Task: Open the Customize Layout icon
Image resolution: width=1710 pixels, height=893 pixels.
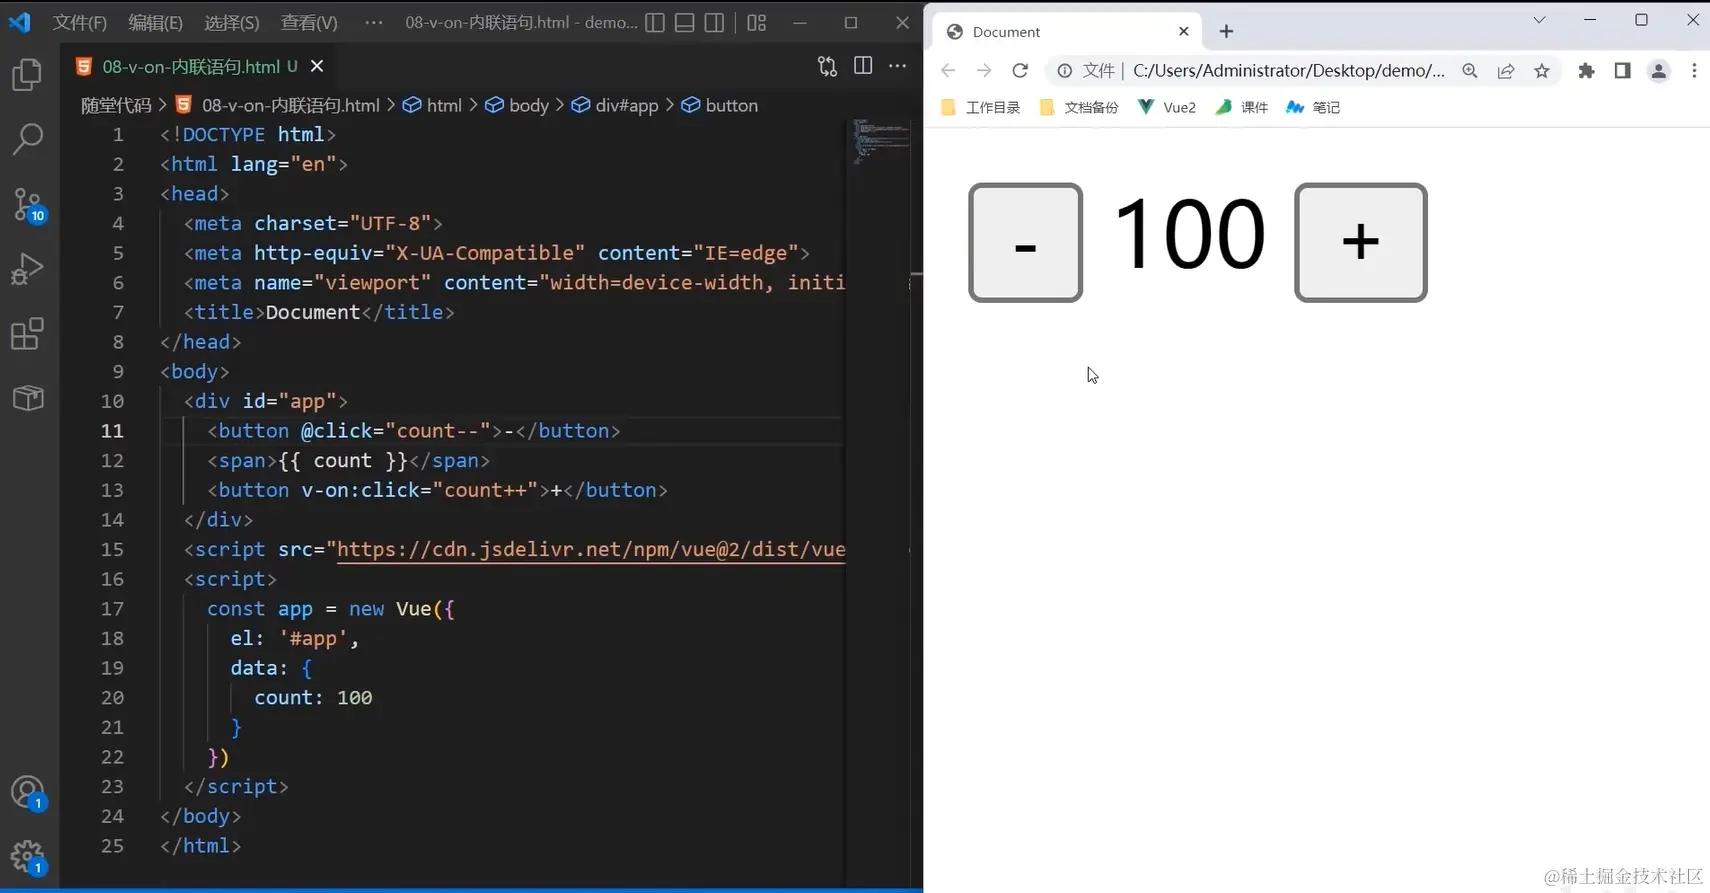Action: [x=757, y=22]
